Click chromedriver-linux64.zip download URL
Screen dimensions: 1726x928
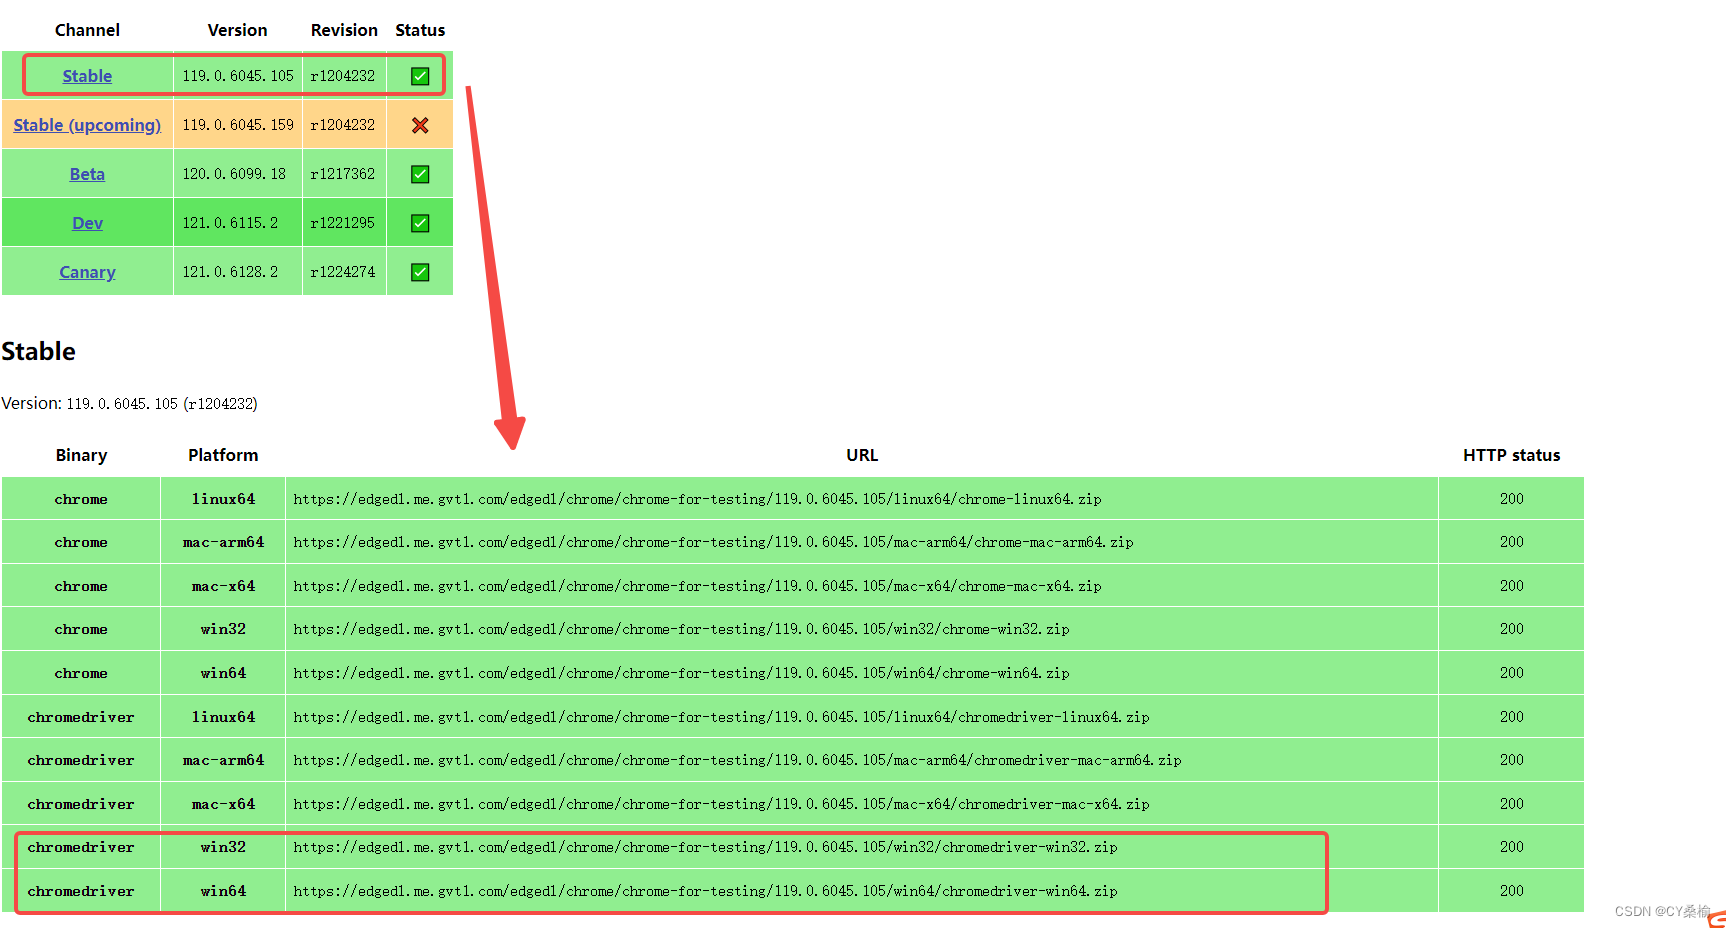[x=721, y=717]
